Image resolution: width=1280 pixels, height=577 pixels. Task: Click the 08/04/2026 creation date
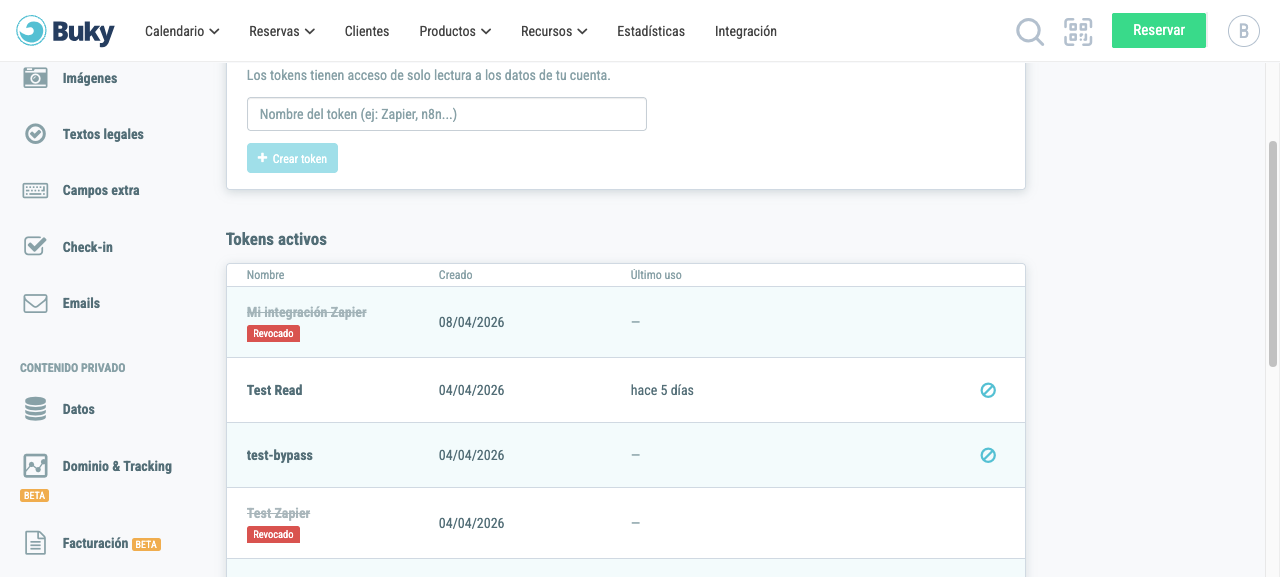click(x=472, y=322)
